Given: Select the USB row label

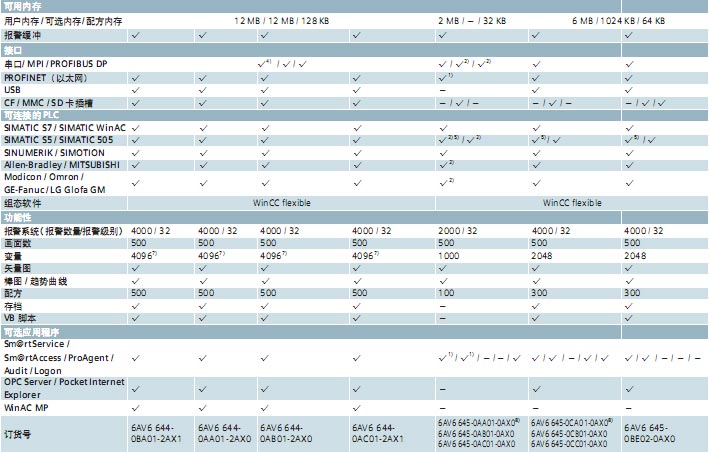Looking at the screenshot, I should click(x=12, y=90).
